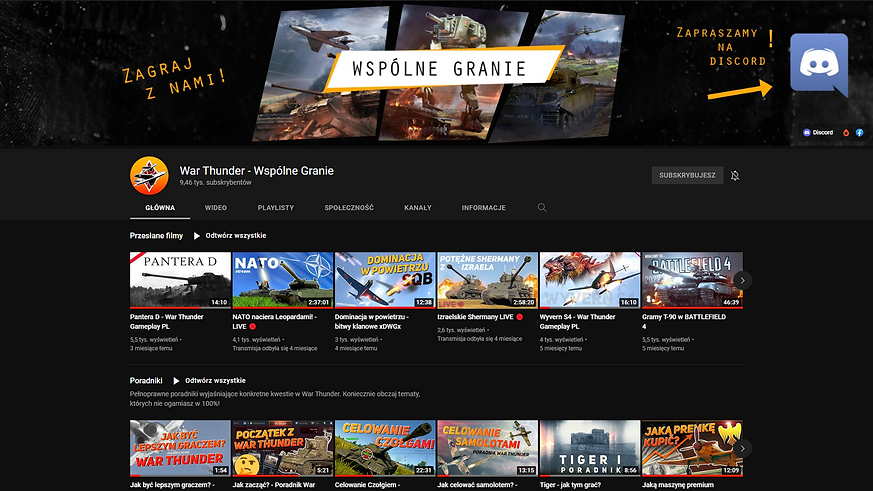Click the channel name 'War Thunder - Wspólne Granie'
Image resolution: width=873 pixels, height=491 pixels.
257,171
